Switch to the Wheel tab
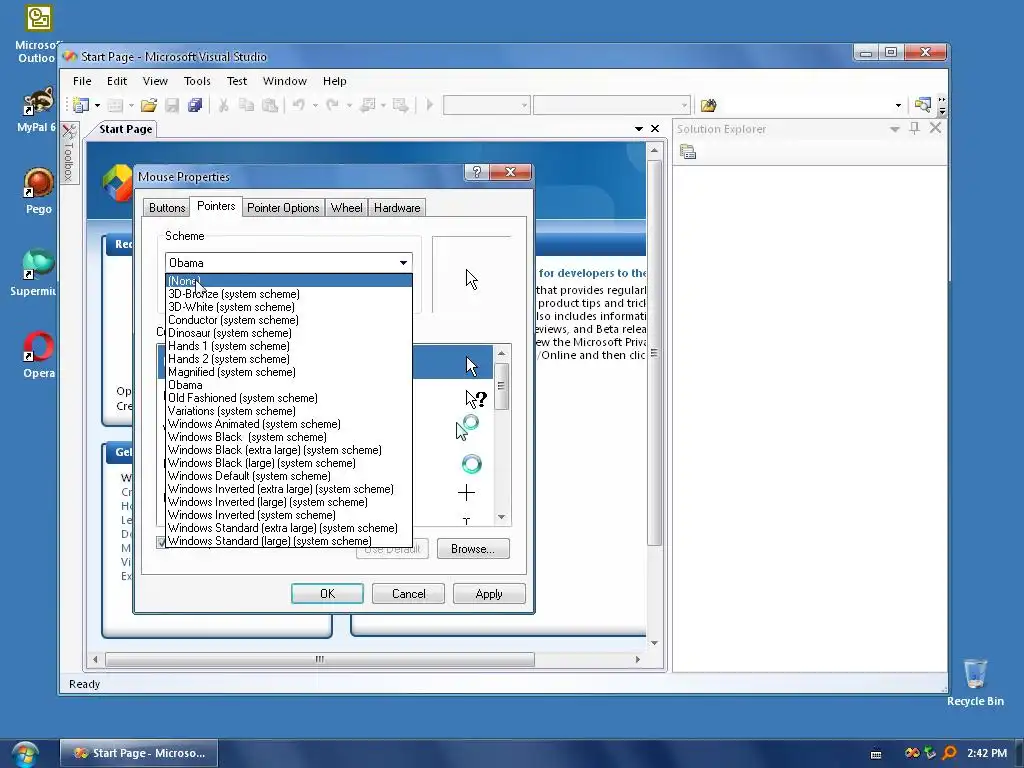The height and width of the screenshot is (768, 1024). [x=346, y=208]
